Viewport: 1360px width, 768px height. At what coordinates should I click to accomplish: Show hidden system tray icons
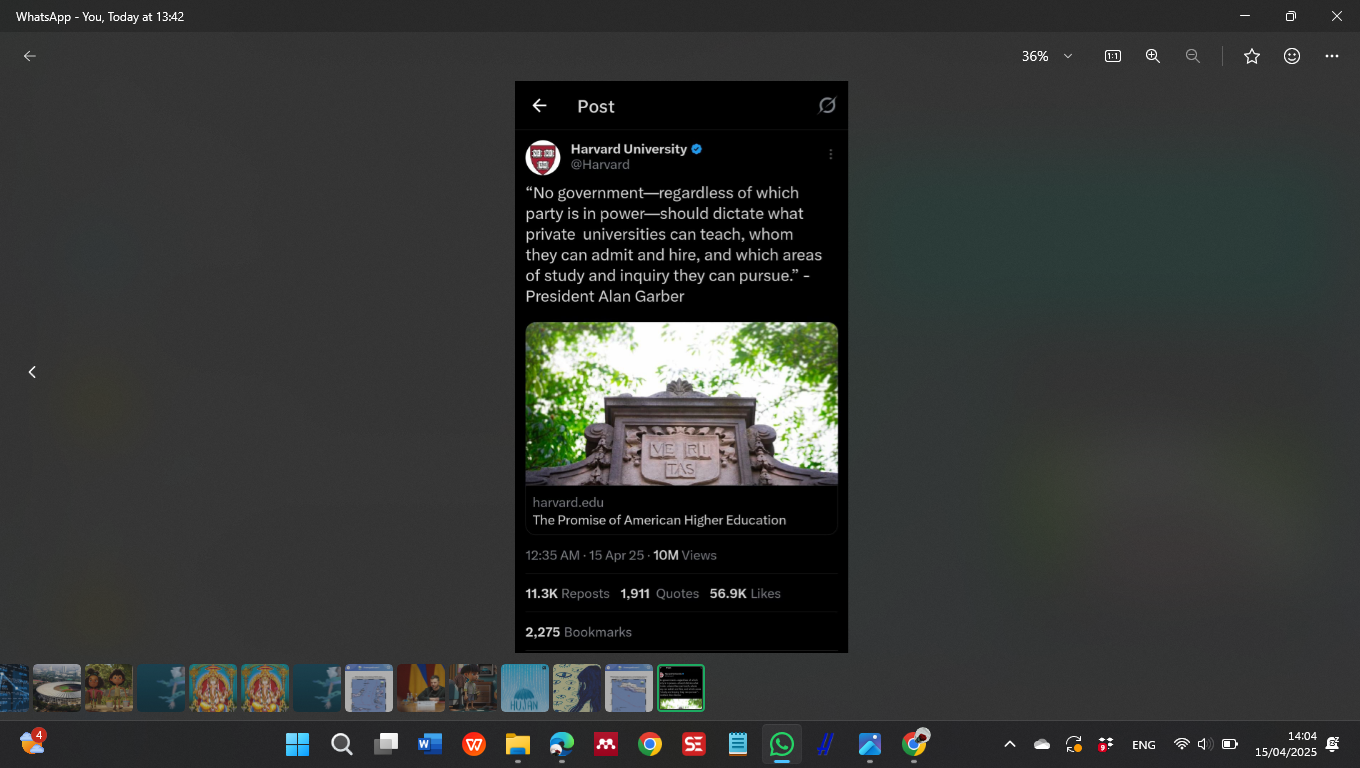tap(1010, 744)
